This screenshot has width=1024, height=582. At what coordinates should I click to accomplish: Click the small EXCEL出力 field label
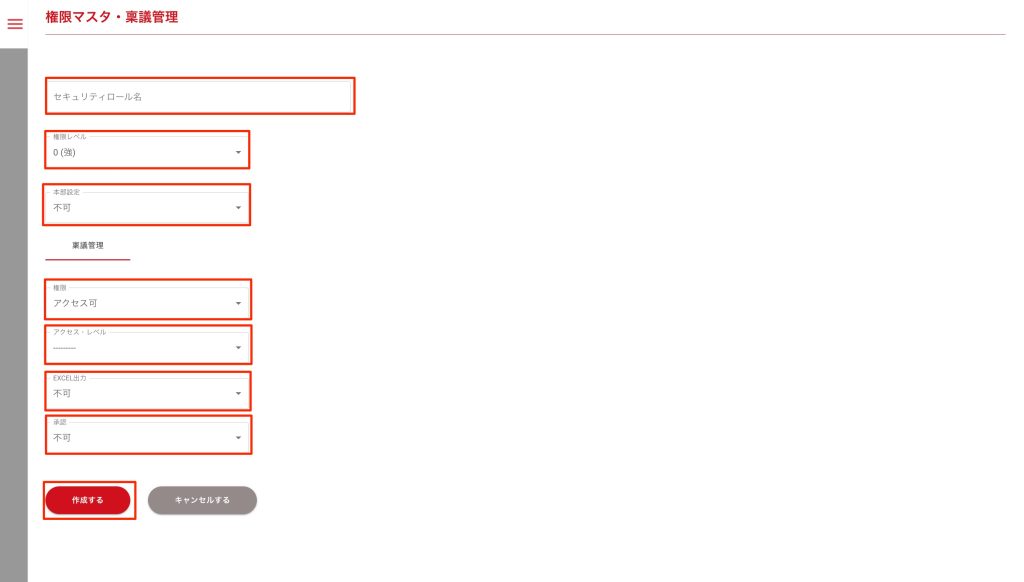click(70, 379)
